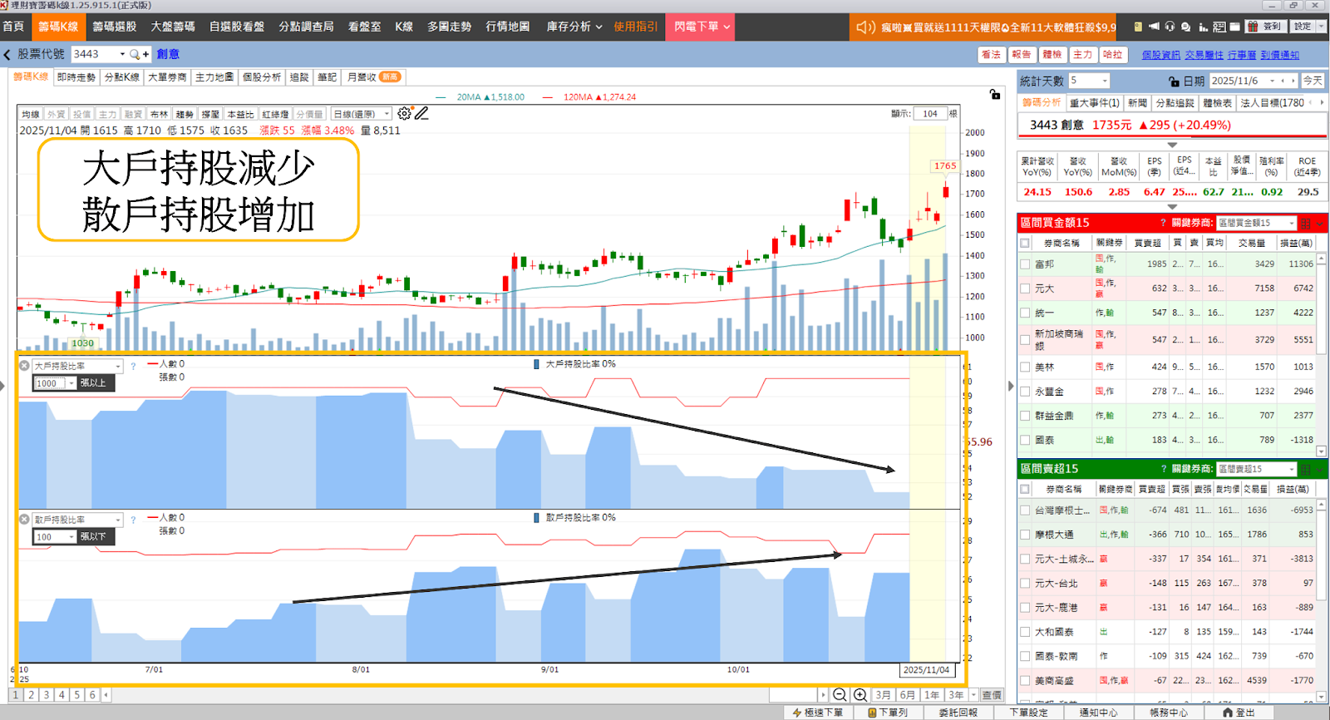Open the headset customer support icon
Screen dimensions: 1330x720
1170,26
